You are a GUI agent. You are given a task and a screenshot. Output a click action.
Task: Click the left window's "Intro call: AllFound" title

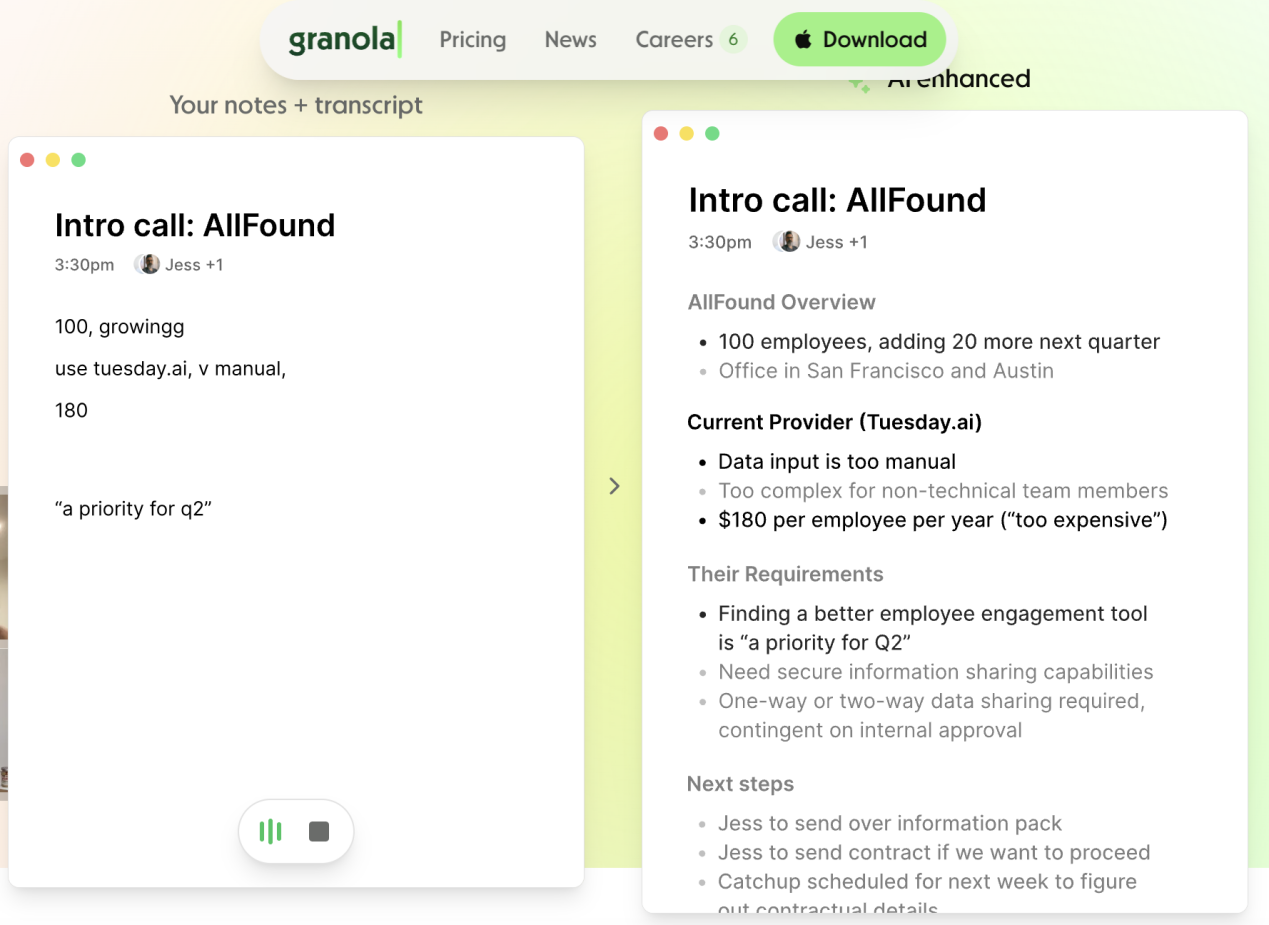[195, 225]
